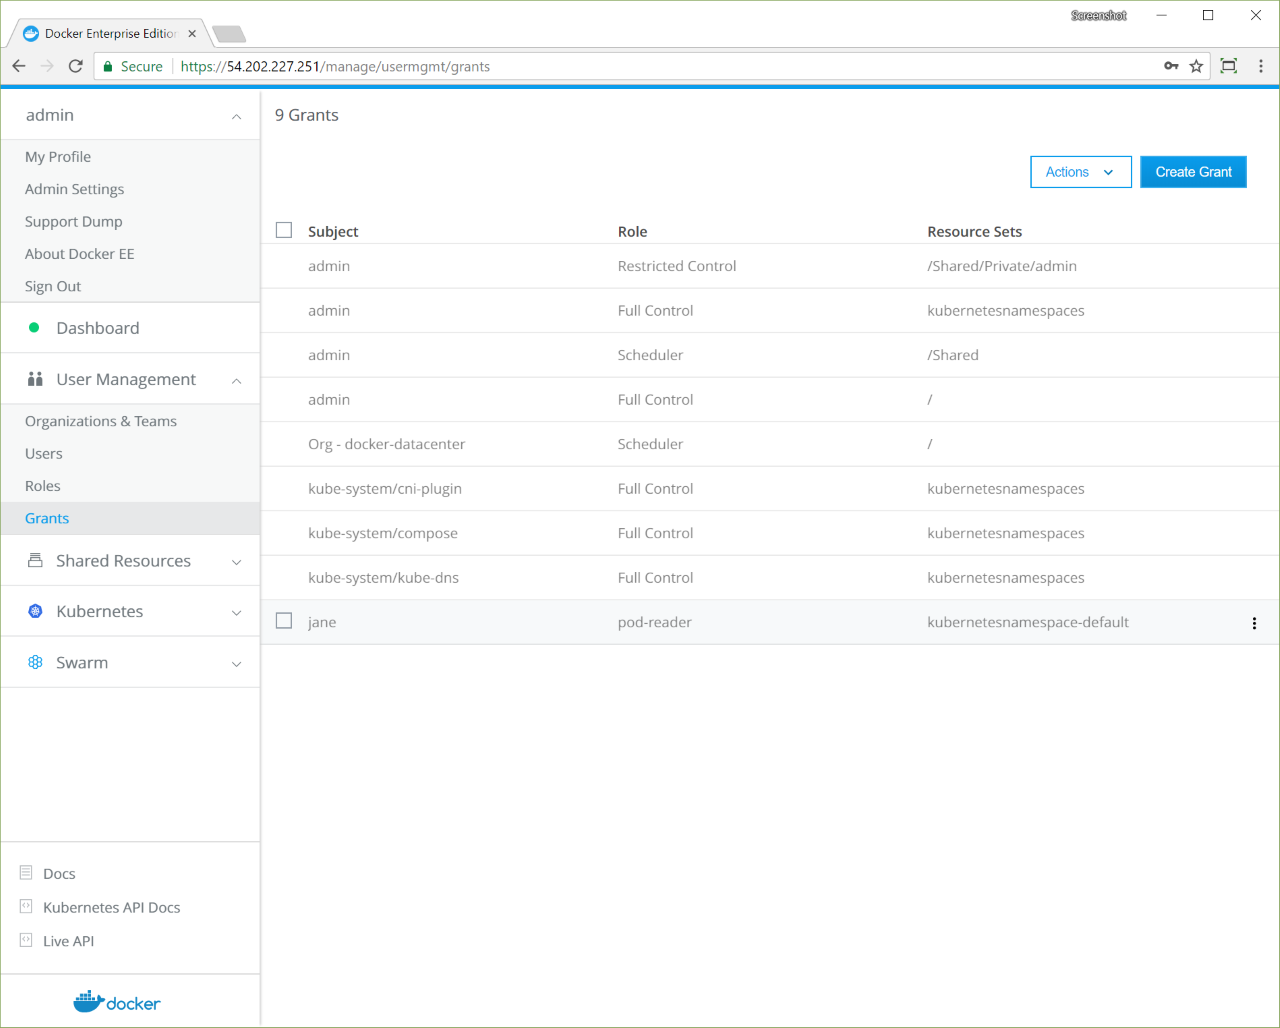Reload the page using the refresh icon
1280x1028 pixels.
(75, 66)
